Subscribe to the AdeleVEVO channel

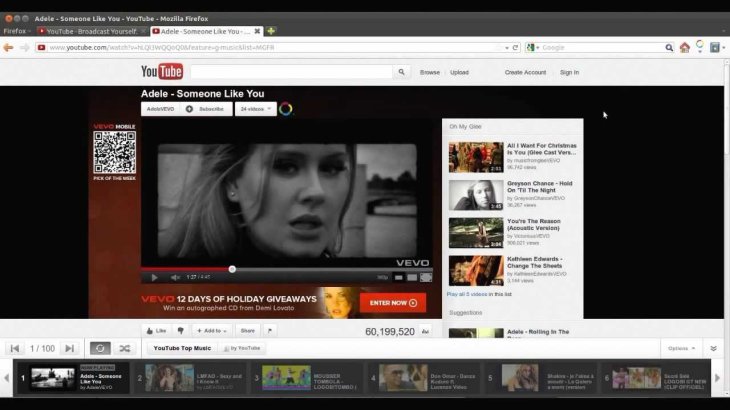pos(206,109)
